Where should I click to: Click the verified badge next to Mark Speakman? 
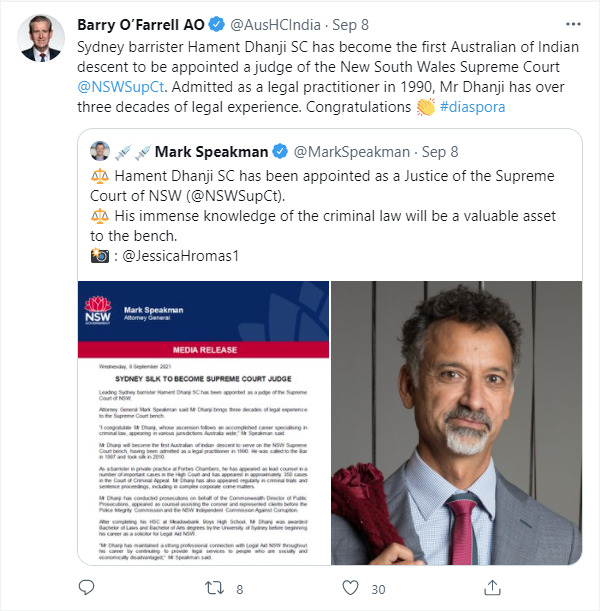[281, 152]
